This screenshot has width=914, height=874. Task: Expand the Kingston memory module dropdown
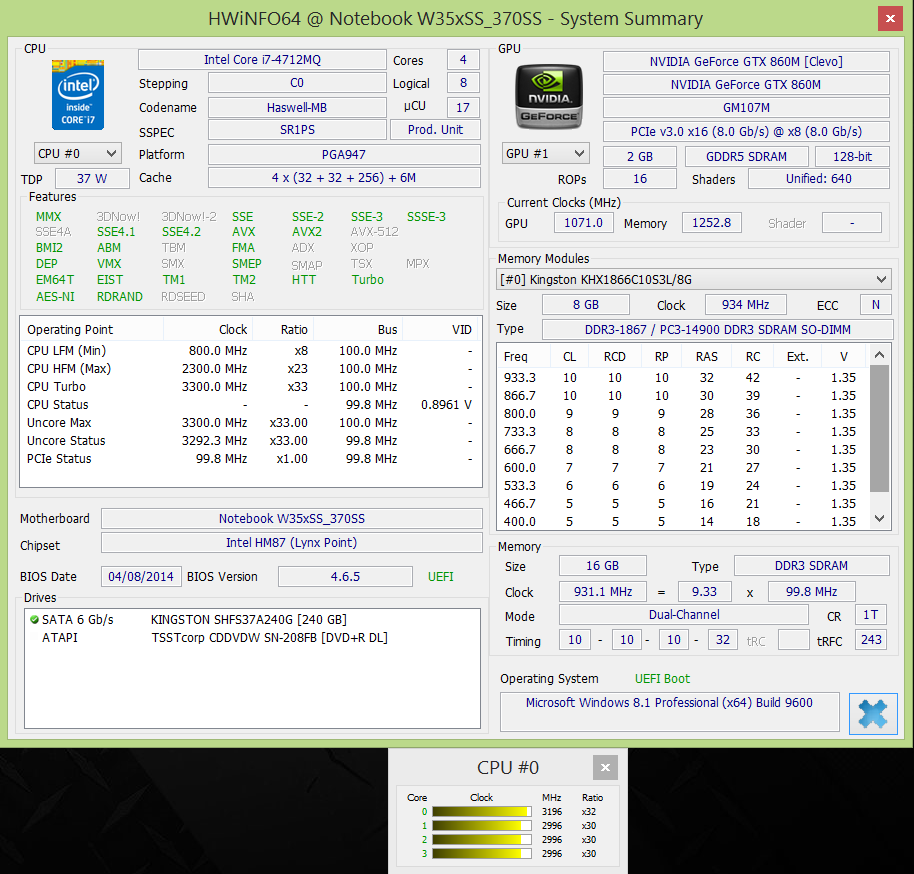(694, 280)
